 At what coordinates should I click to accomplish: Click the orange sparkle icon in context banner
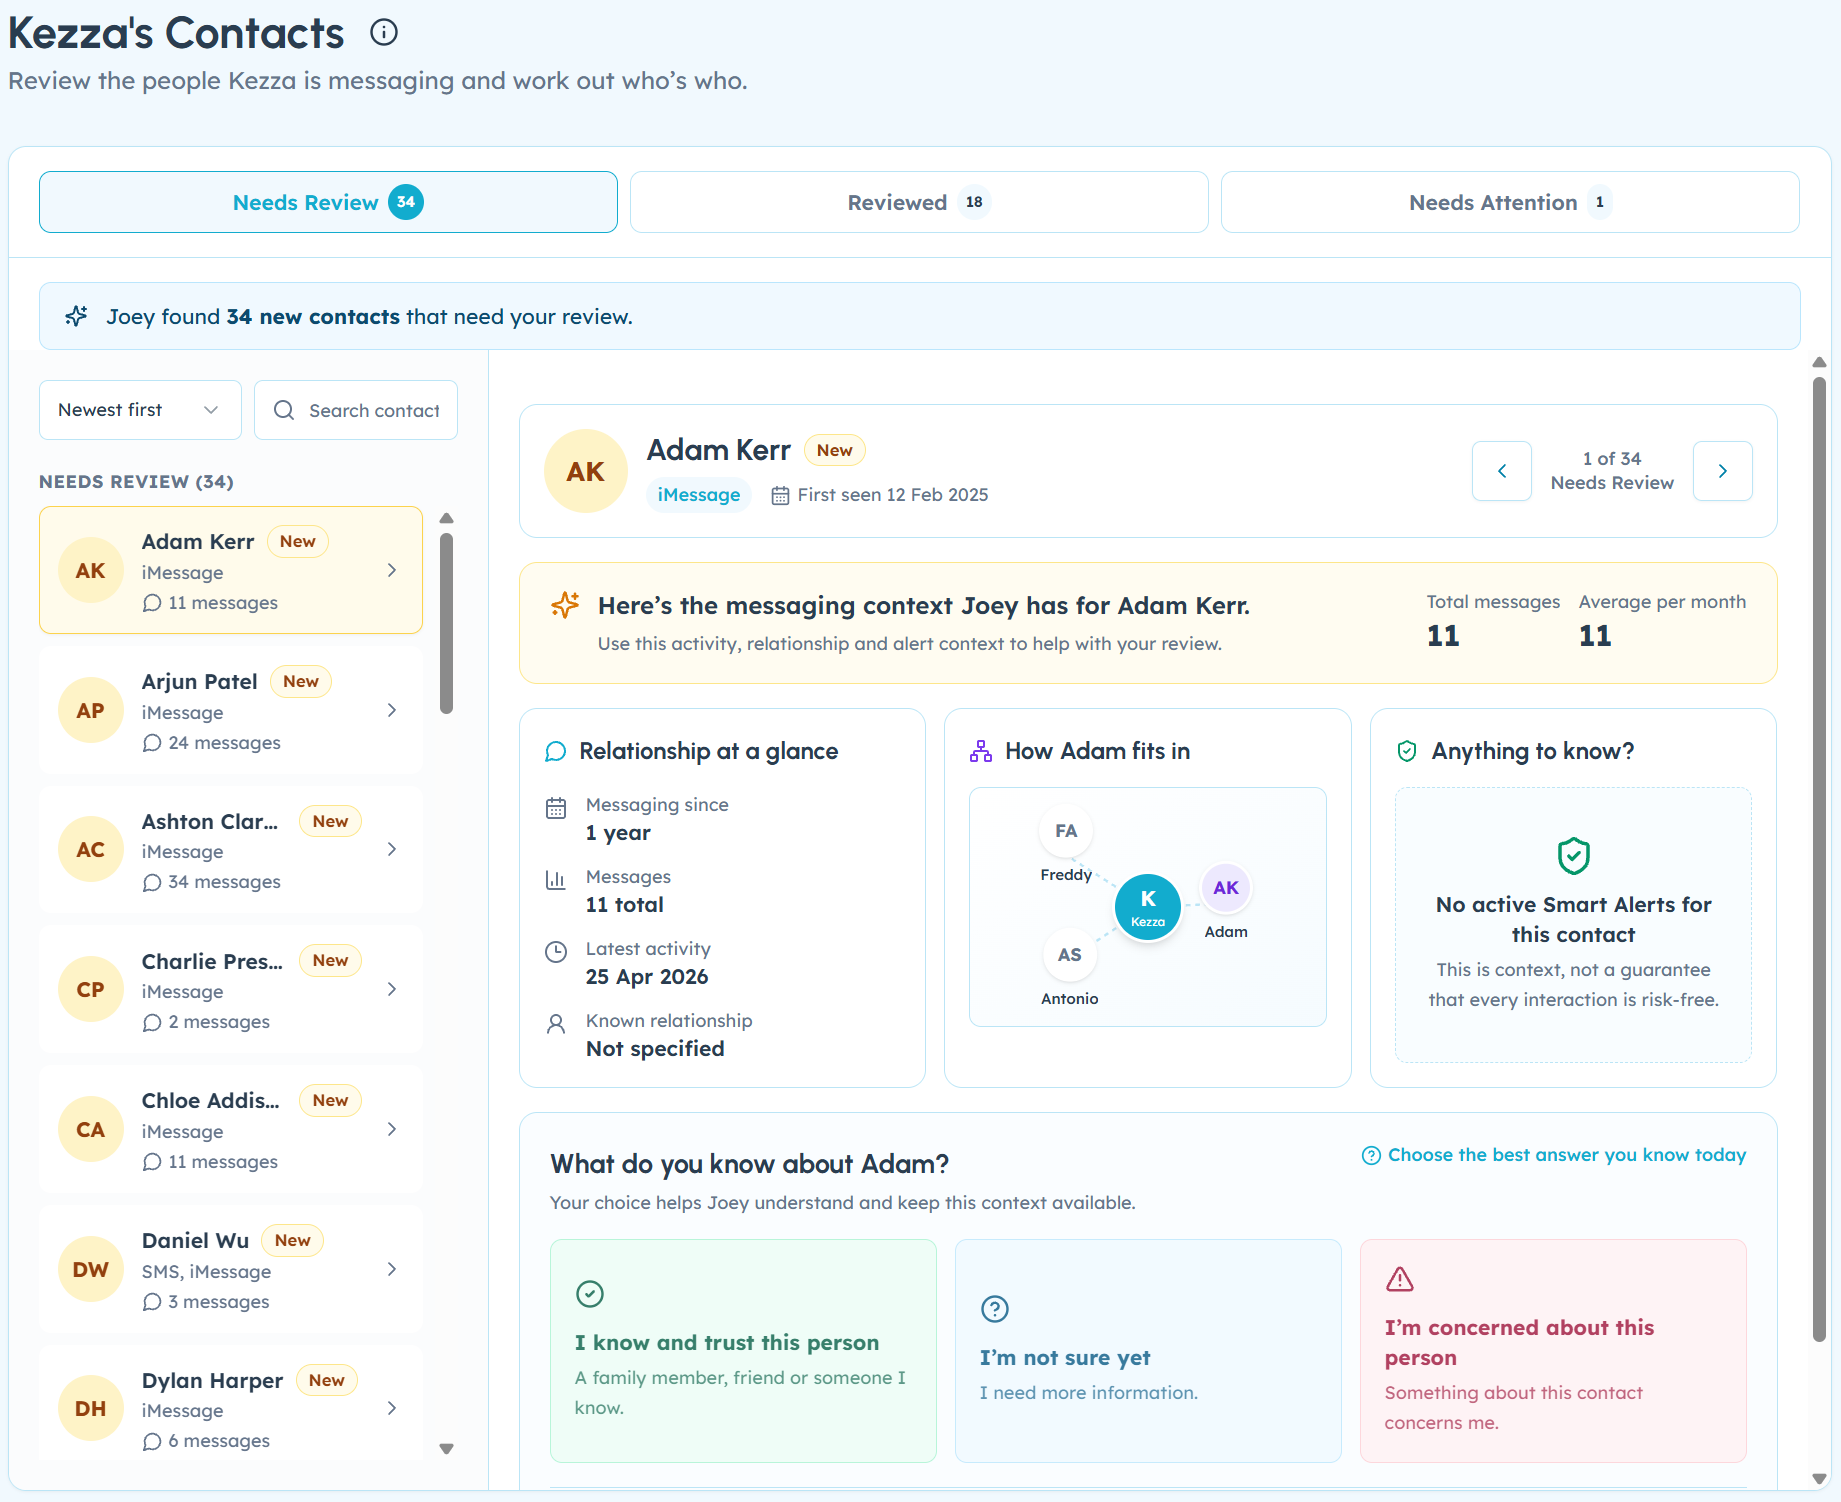click(x=565, y=605)
